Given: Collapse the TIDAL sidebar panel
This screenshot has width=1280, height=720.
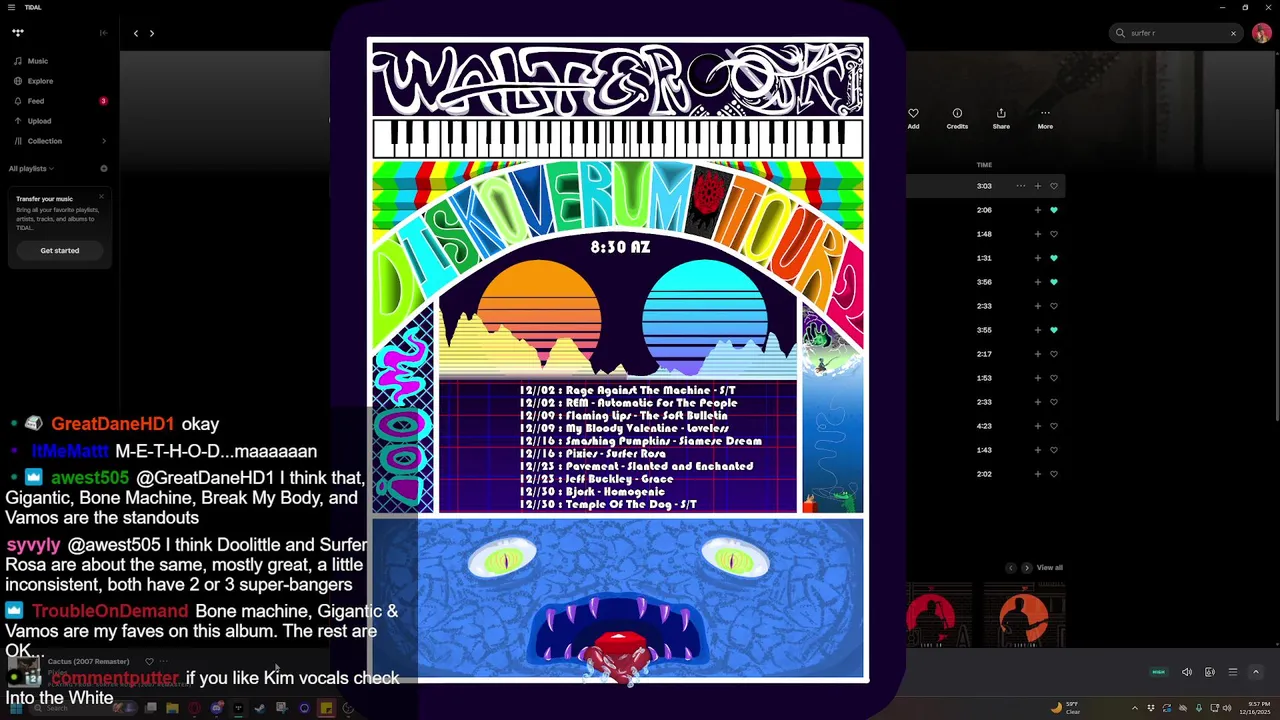Looking at the screenshot, I should click(x=103, y=33).
